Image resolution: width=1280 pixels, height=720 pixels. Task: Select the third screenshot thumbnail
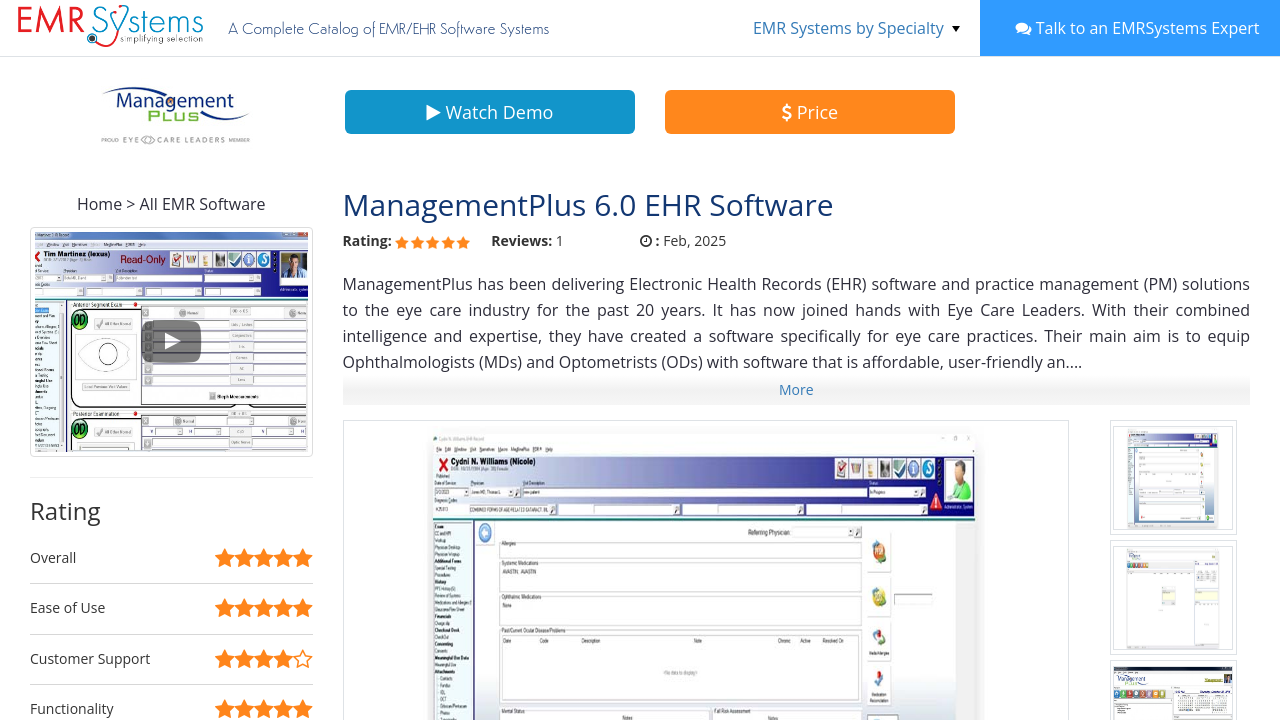[x=1173, y=691]
